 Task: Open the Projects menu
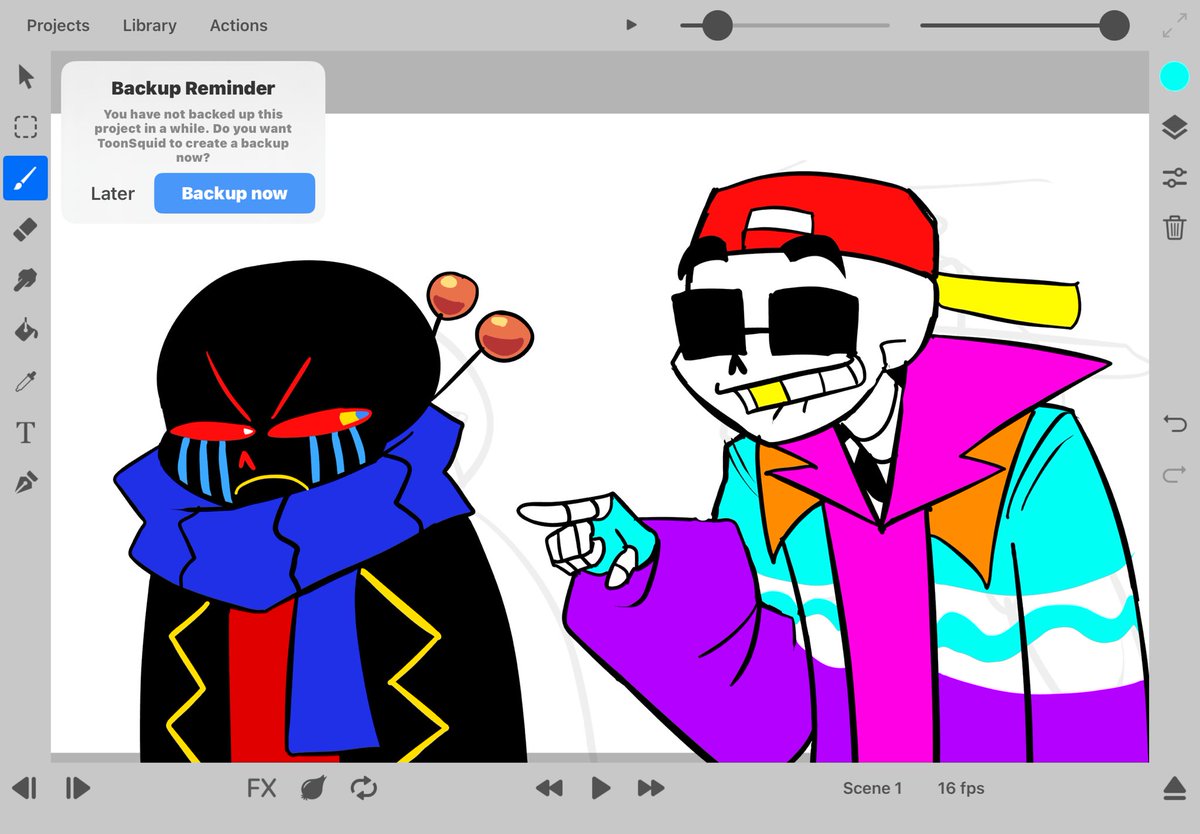[58, 26]
